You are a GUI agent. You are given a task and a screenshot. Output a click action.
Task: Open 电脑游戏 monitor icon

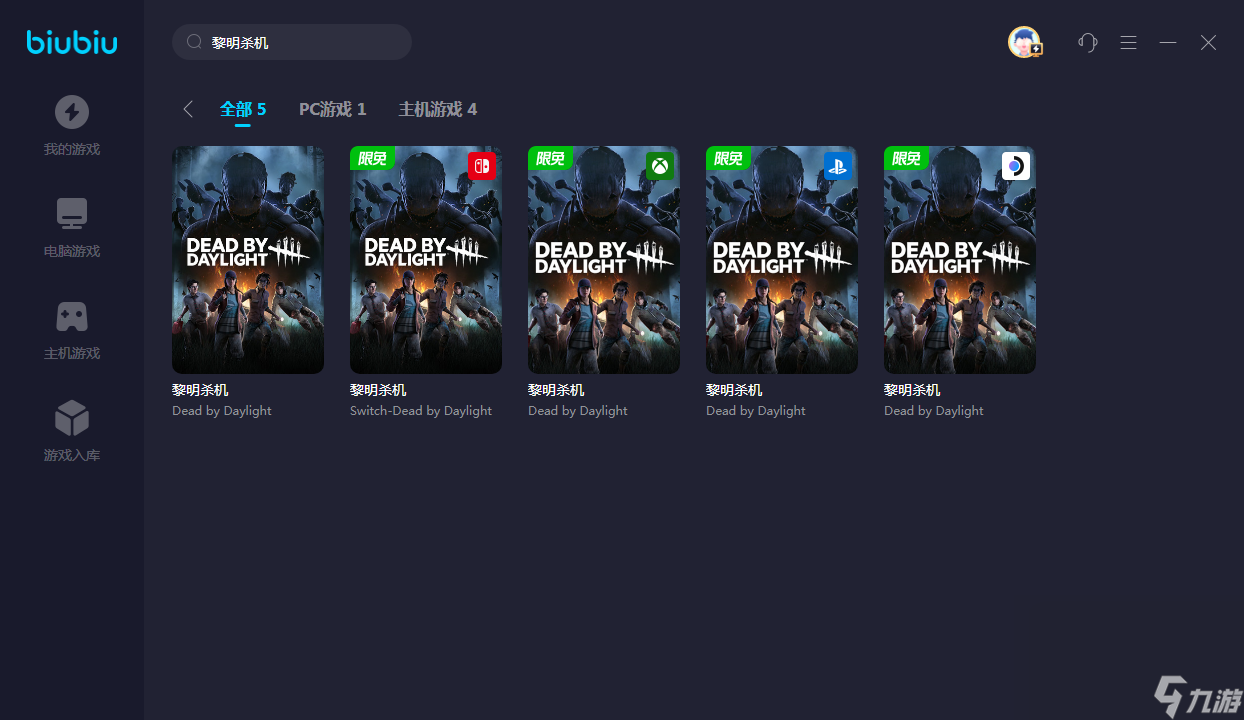click(x=72, y=214)
